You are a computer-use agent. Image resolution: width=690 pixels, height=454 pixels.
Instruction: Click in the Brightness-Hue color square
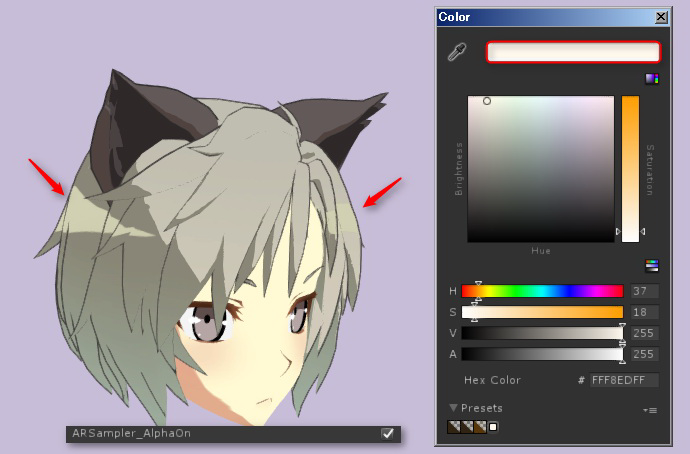point(540,168)
